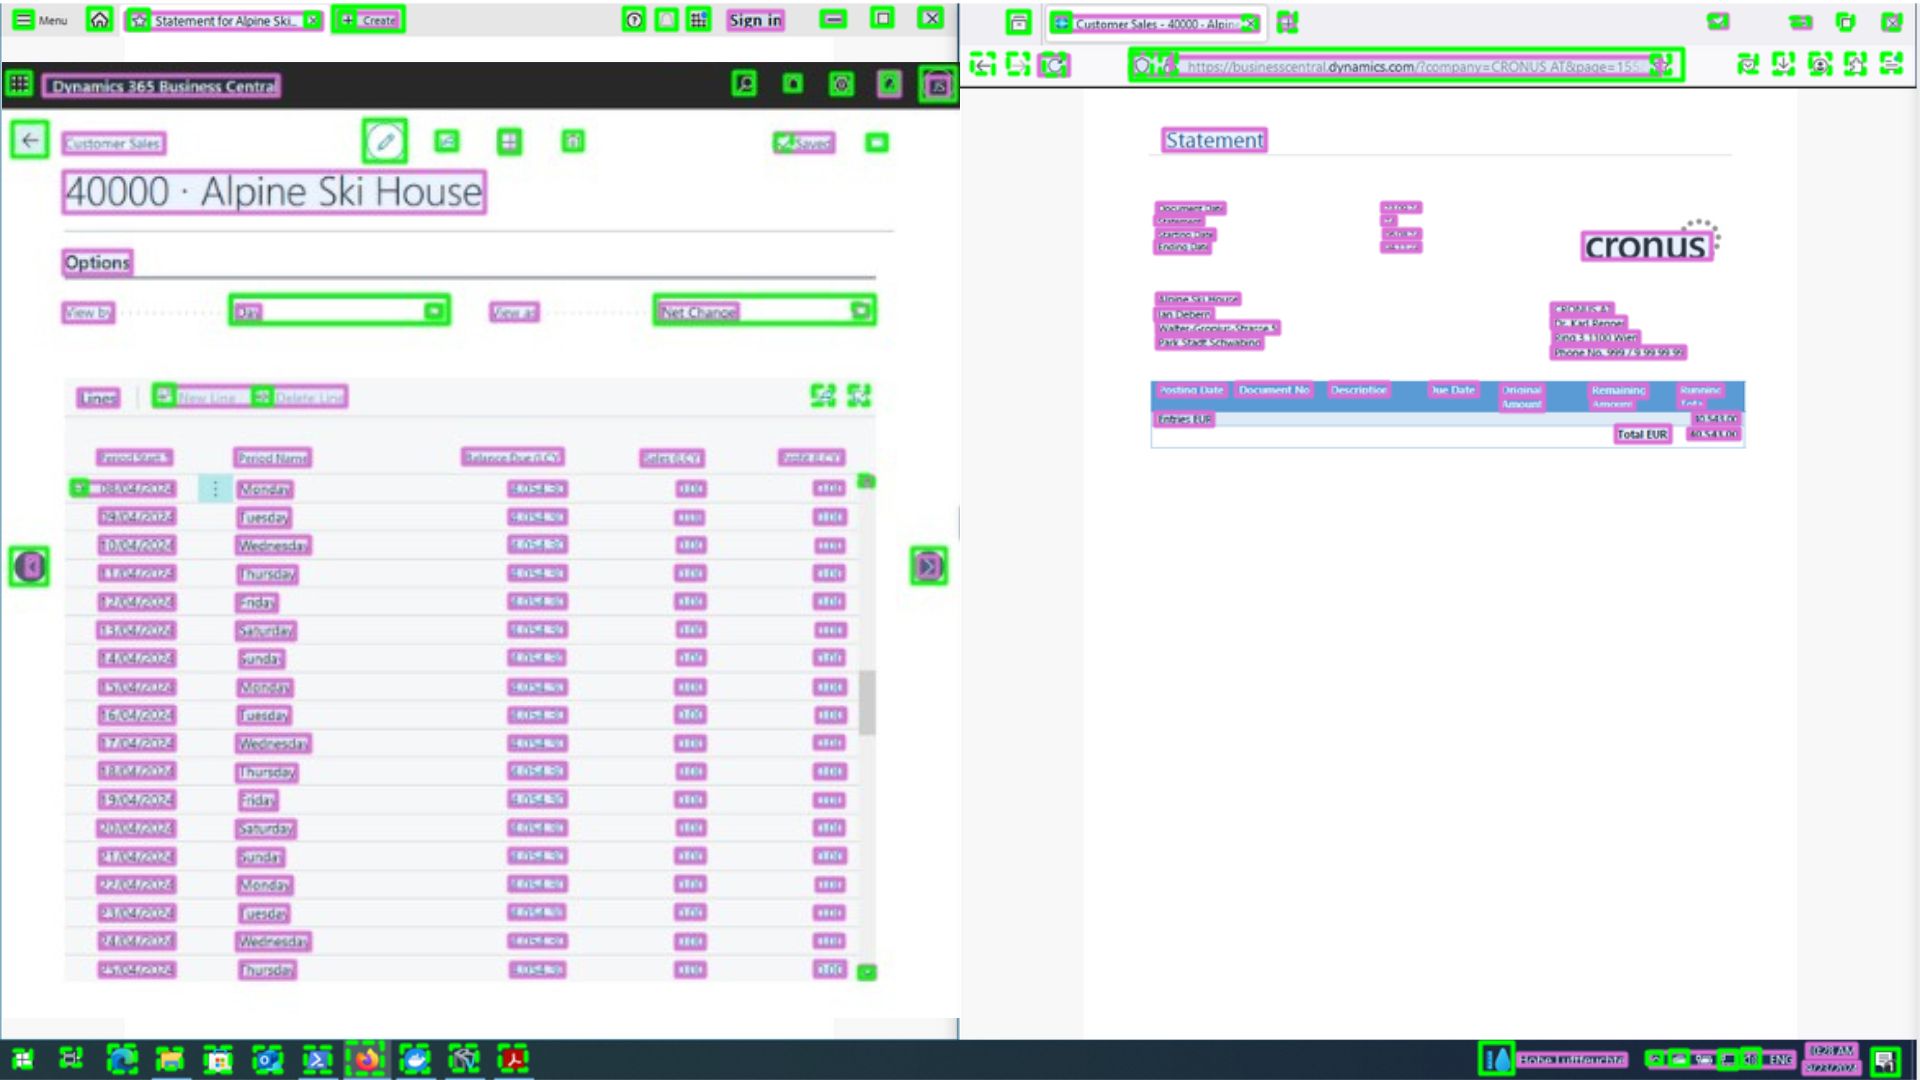Image resolution: width=1920 pixels, height=1080 pixels.
Task: Click the share icon beside edit pencil
Action: 447,142
